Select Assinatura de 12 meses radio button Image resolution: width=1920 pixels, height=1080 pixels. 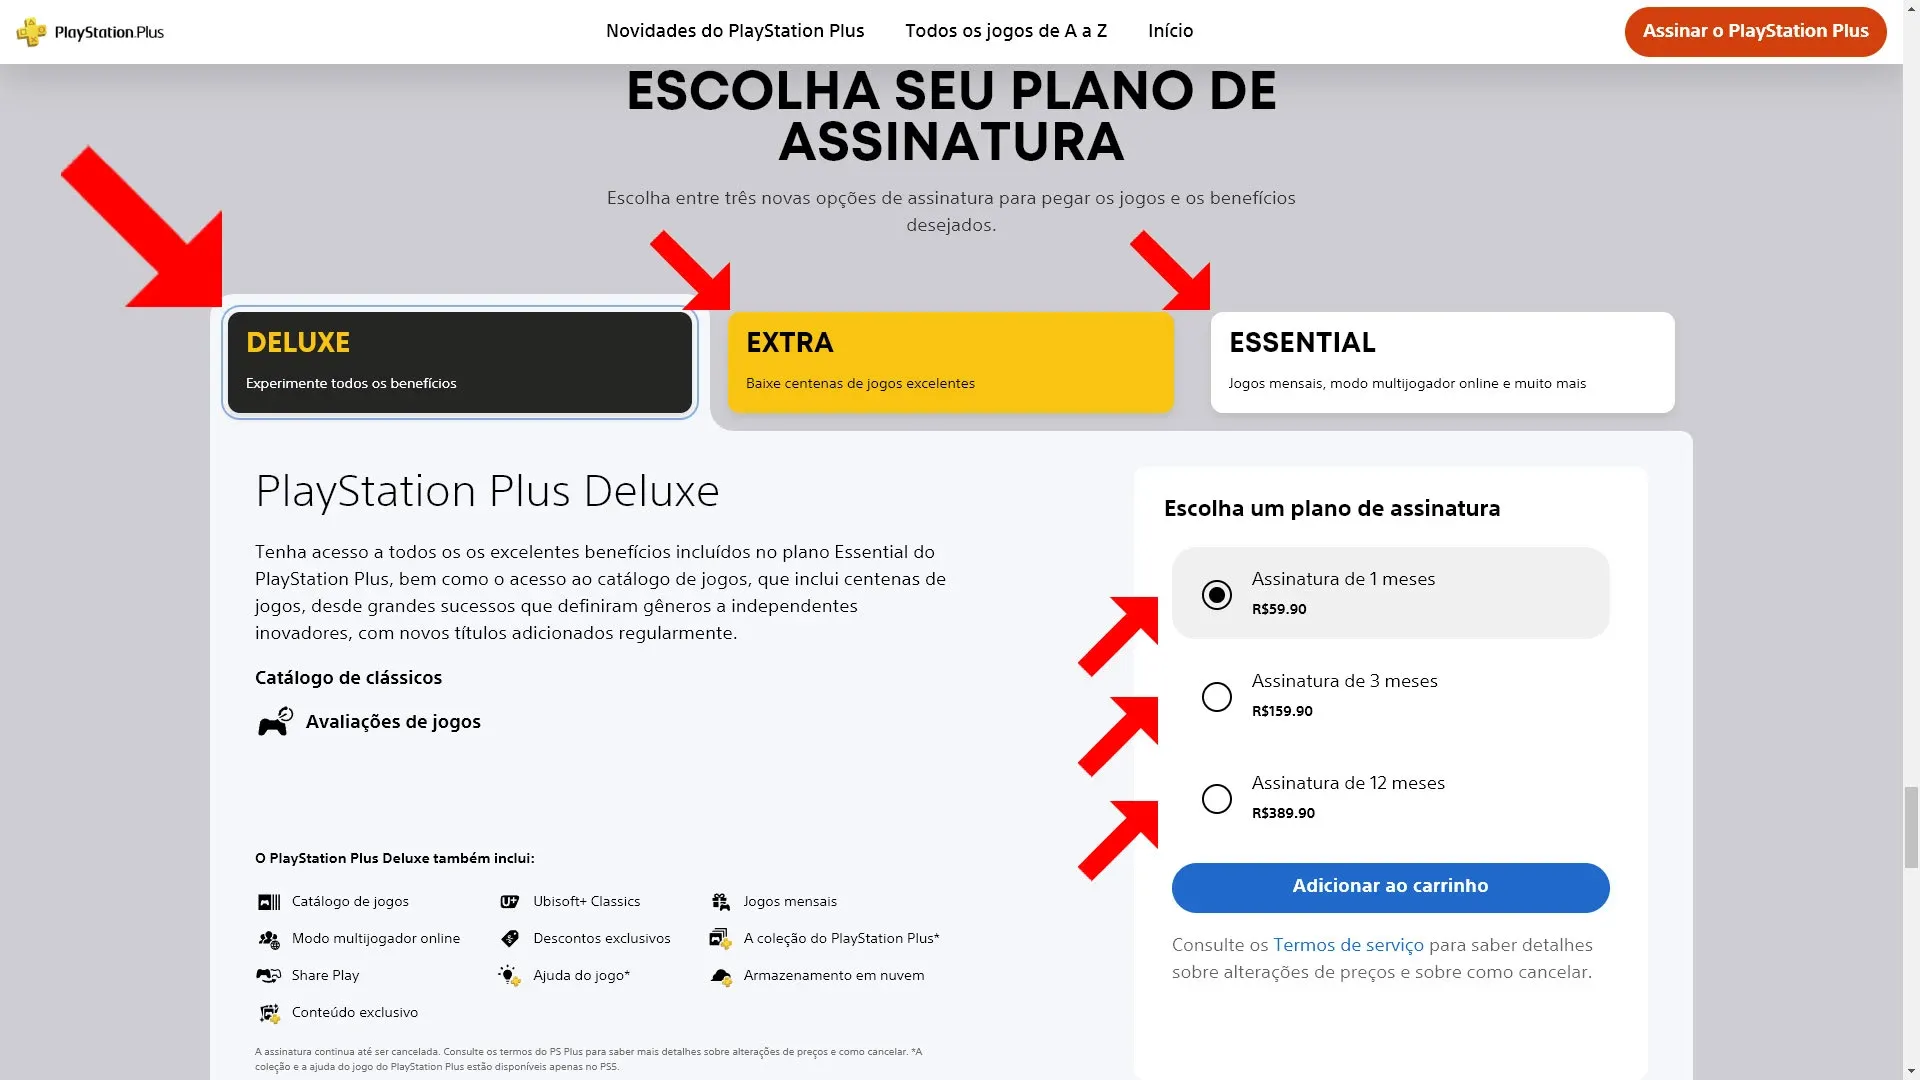[x=1216, y=798]
